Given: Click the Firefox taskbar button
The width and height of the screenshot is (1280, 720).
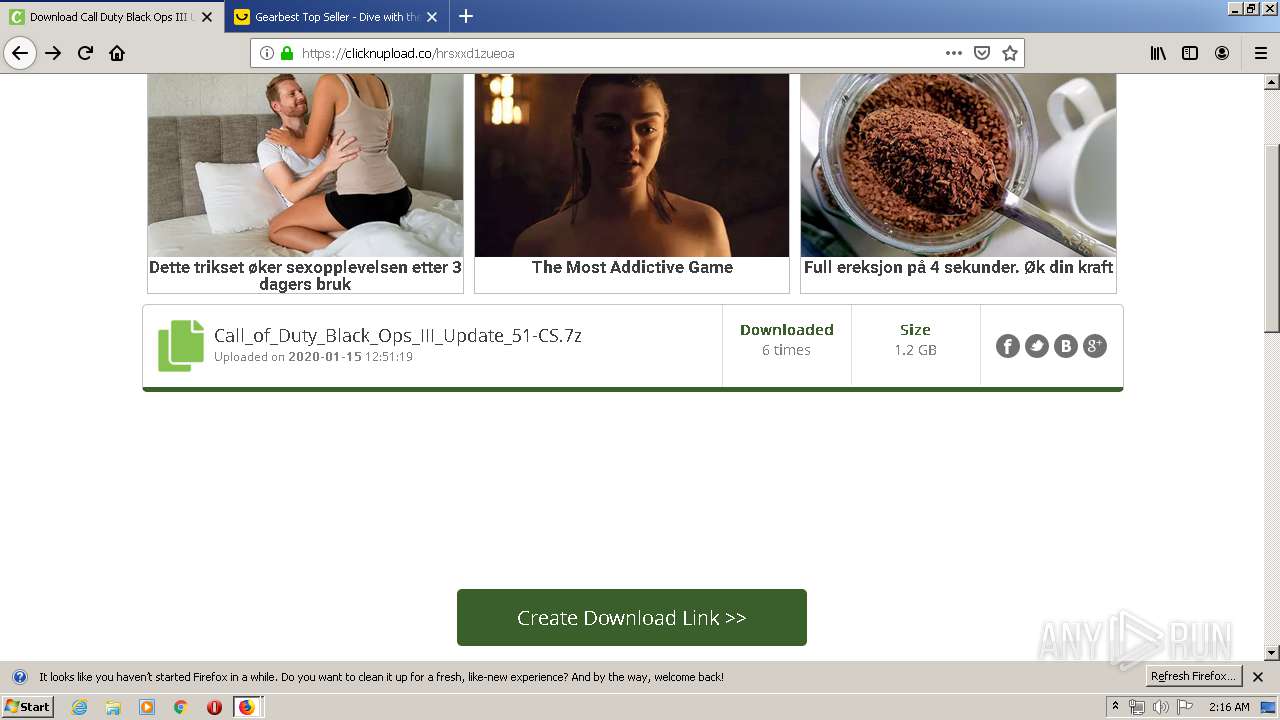Looking at the screenshot, I should pos(247,707).
